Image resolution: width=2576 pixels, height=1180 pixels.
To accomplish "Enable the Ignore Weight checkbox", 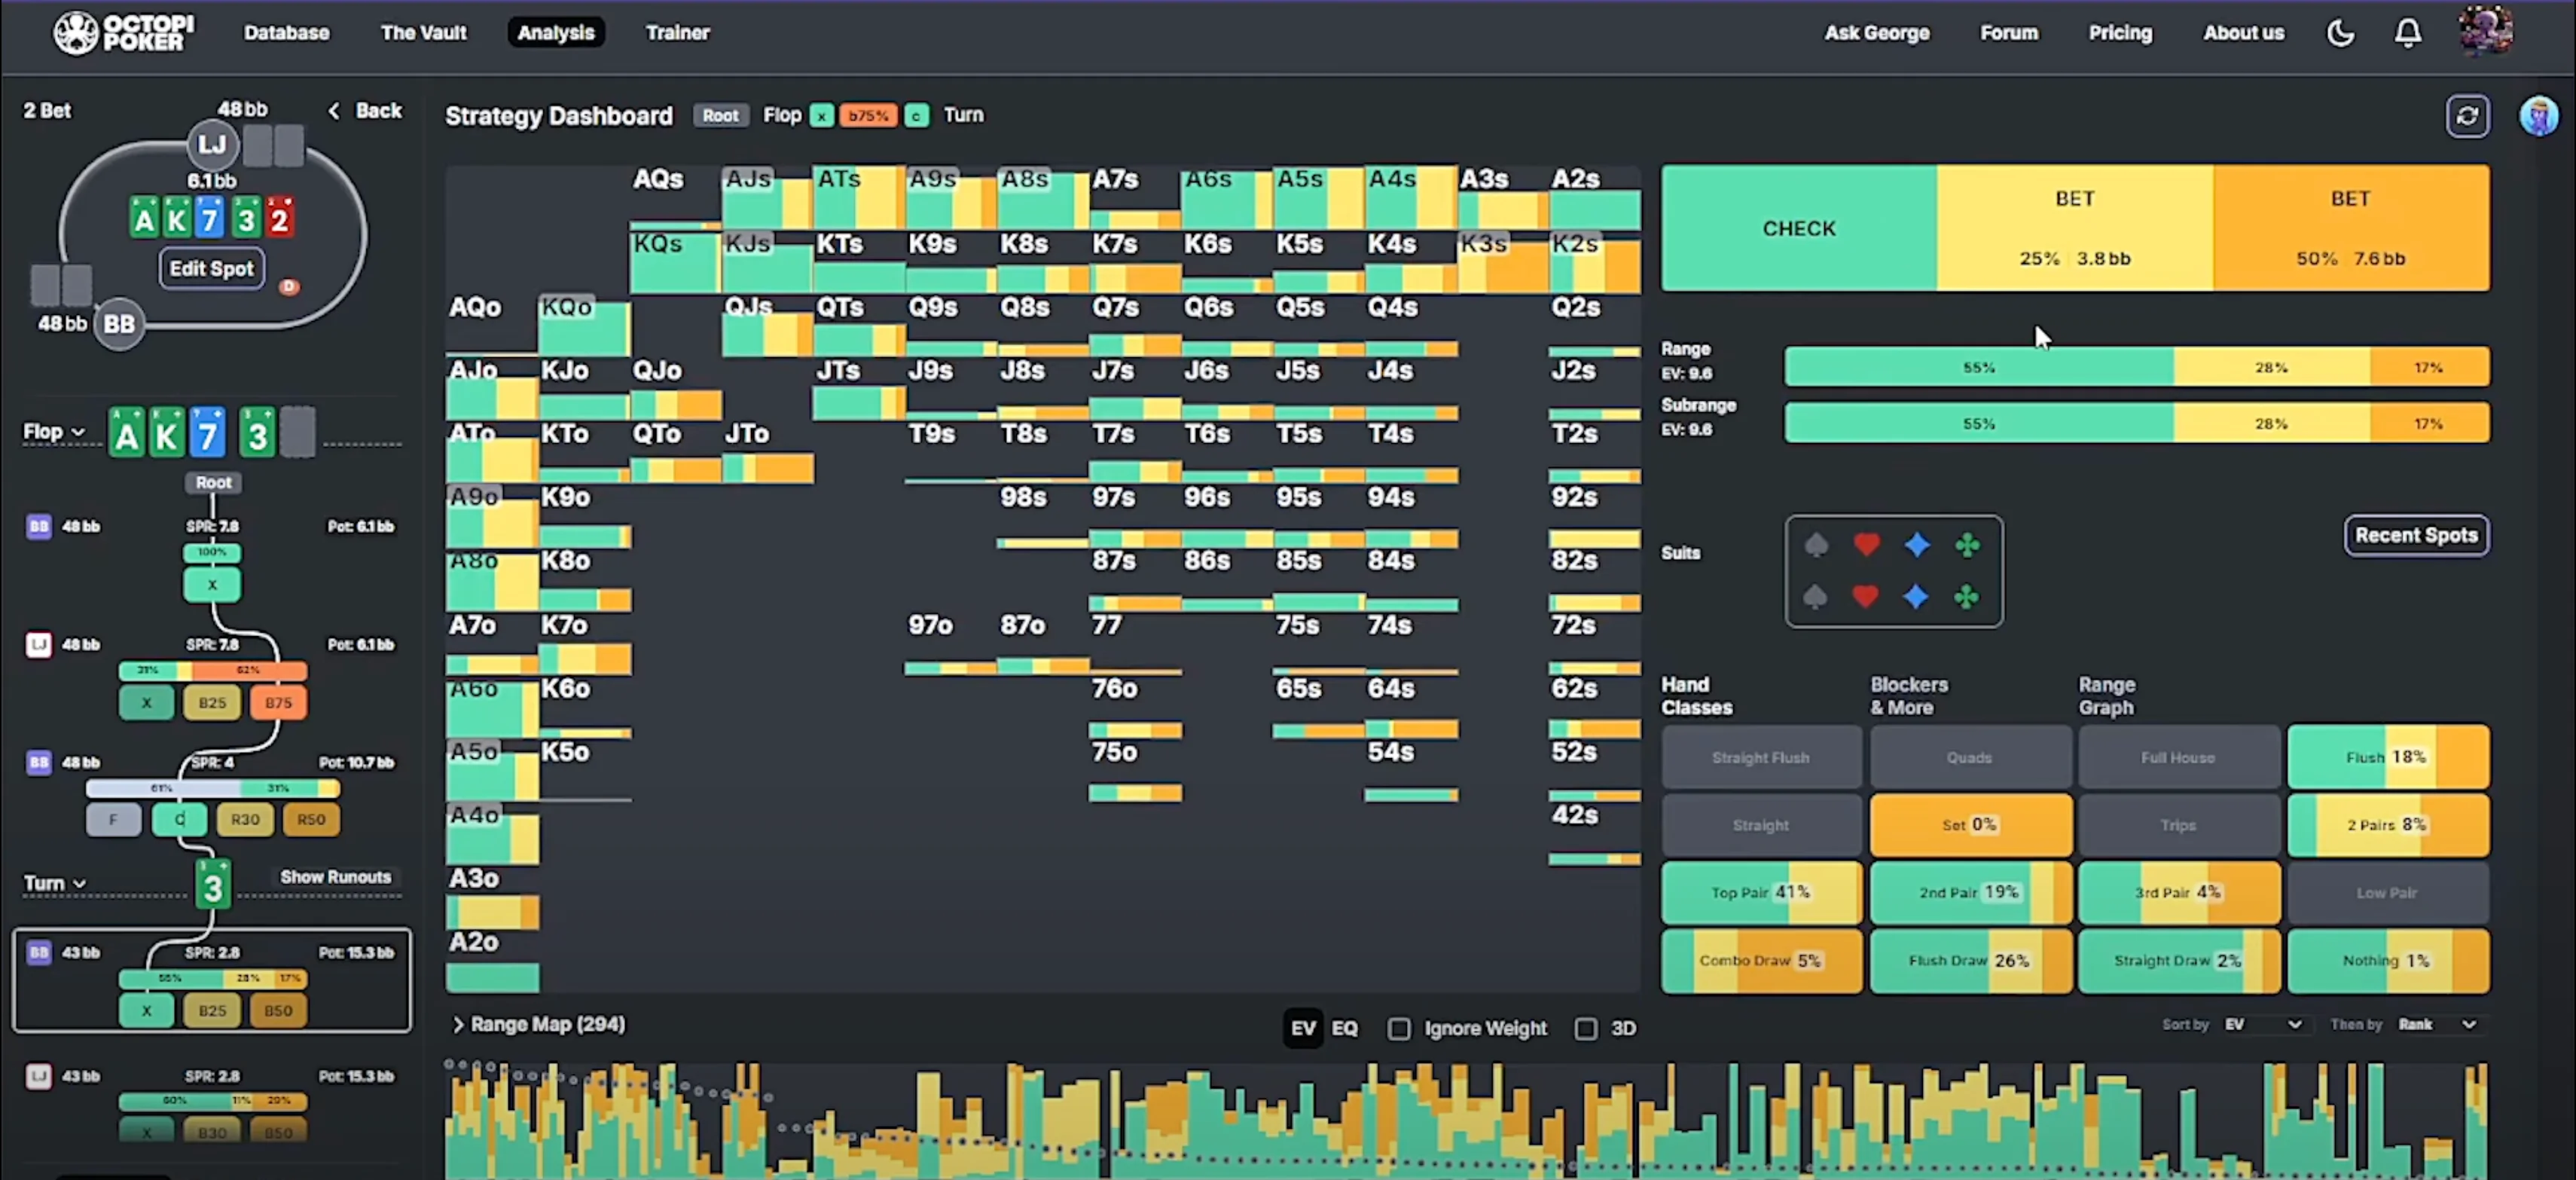I will tap(1399, 1028).
